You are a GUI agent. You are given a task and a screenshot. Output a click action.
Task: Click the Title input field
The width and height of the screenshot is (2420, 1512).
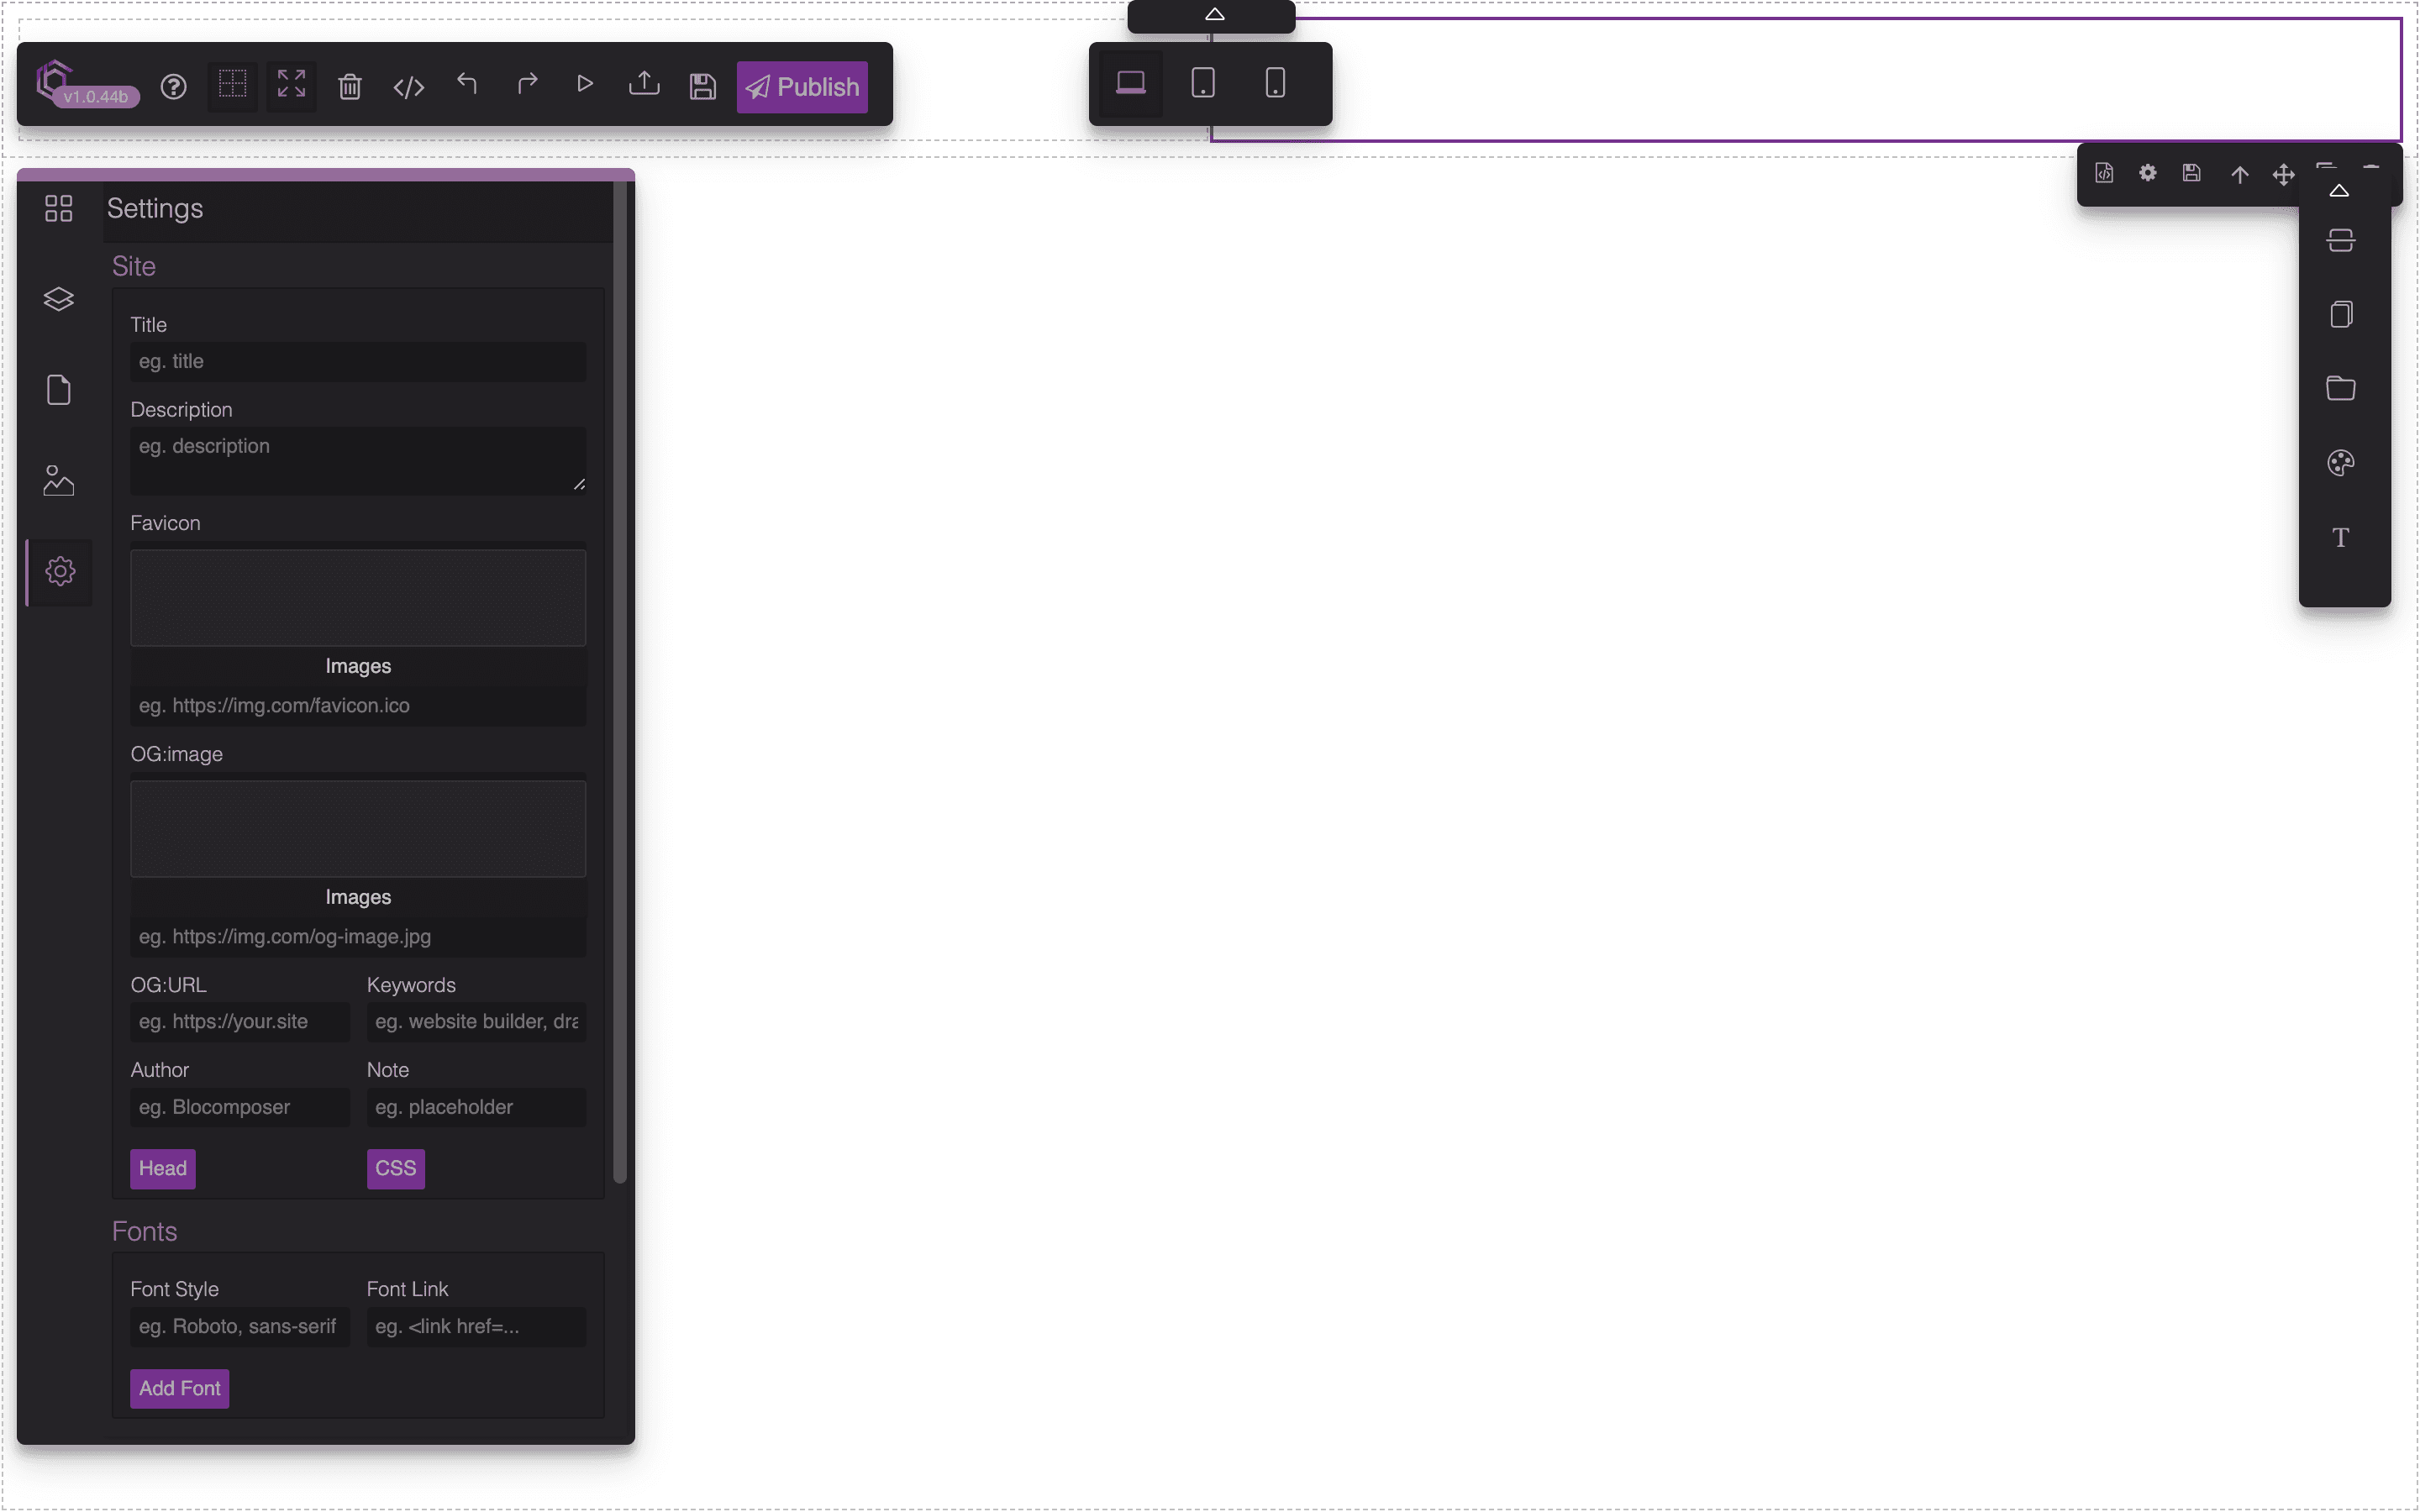pyautogui.click(x=357, y=360)
